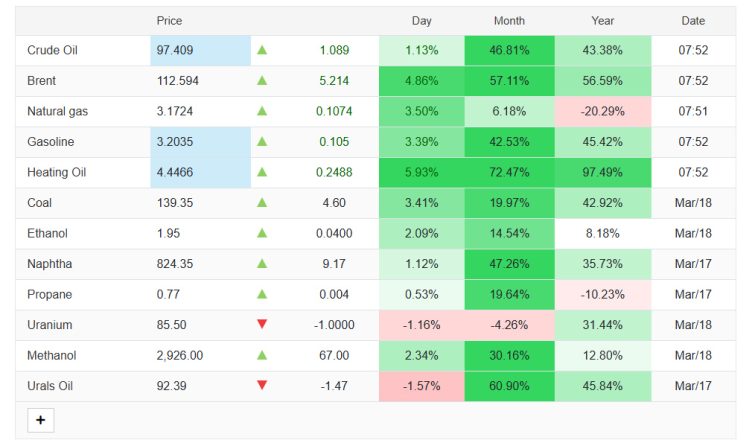Select the Natural gas -20.29% year cell
This screenshot has width=752, height=440.
(602, 112)
